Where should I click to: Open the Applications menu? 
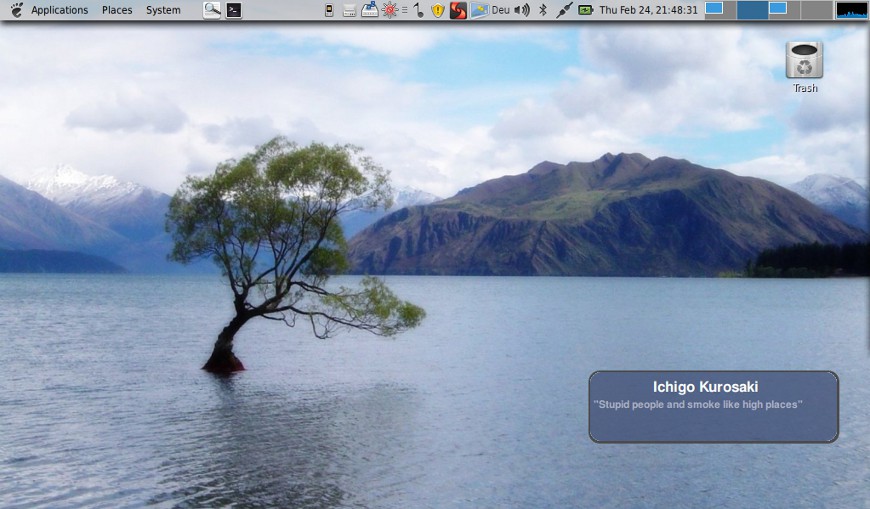(59, 10)
